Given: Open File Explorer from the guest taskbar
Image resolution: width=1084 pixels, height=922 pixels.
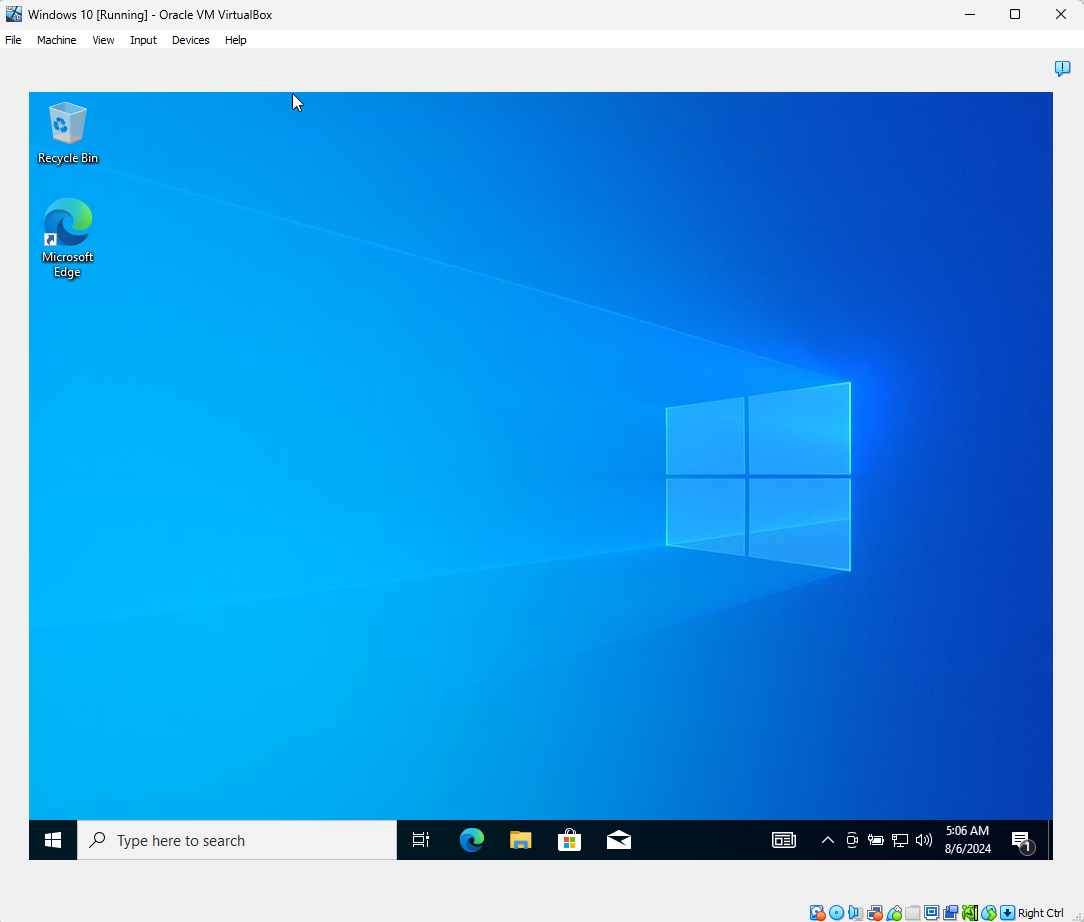Looking at the screenshot, I should (521, 840).
